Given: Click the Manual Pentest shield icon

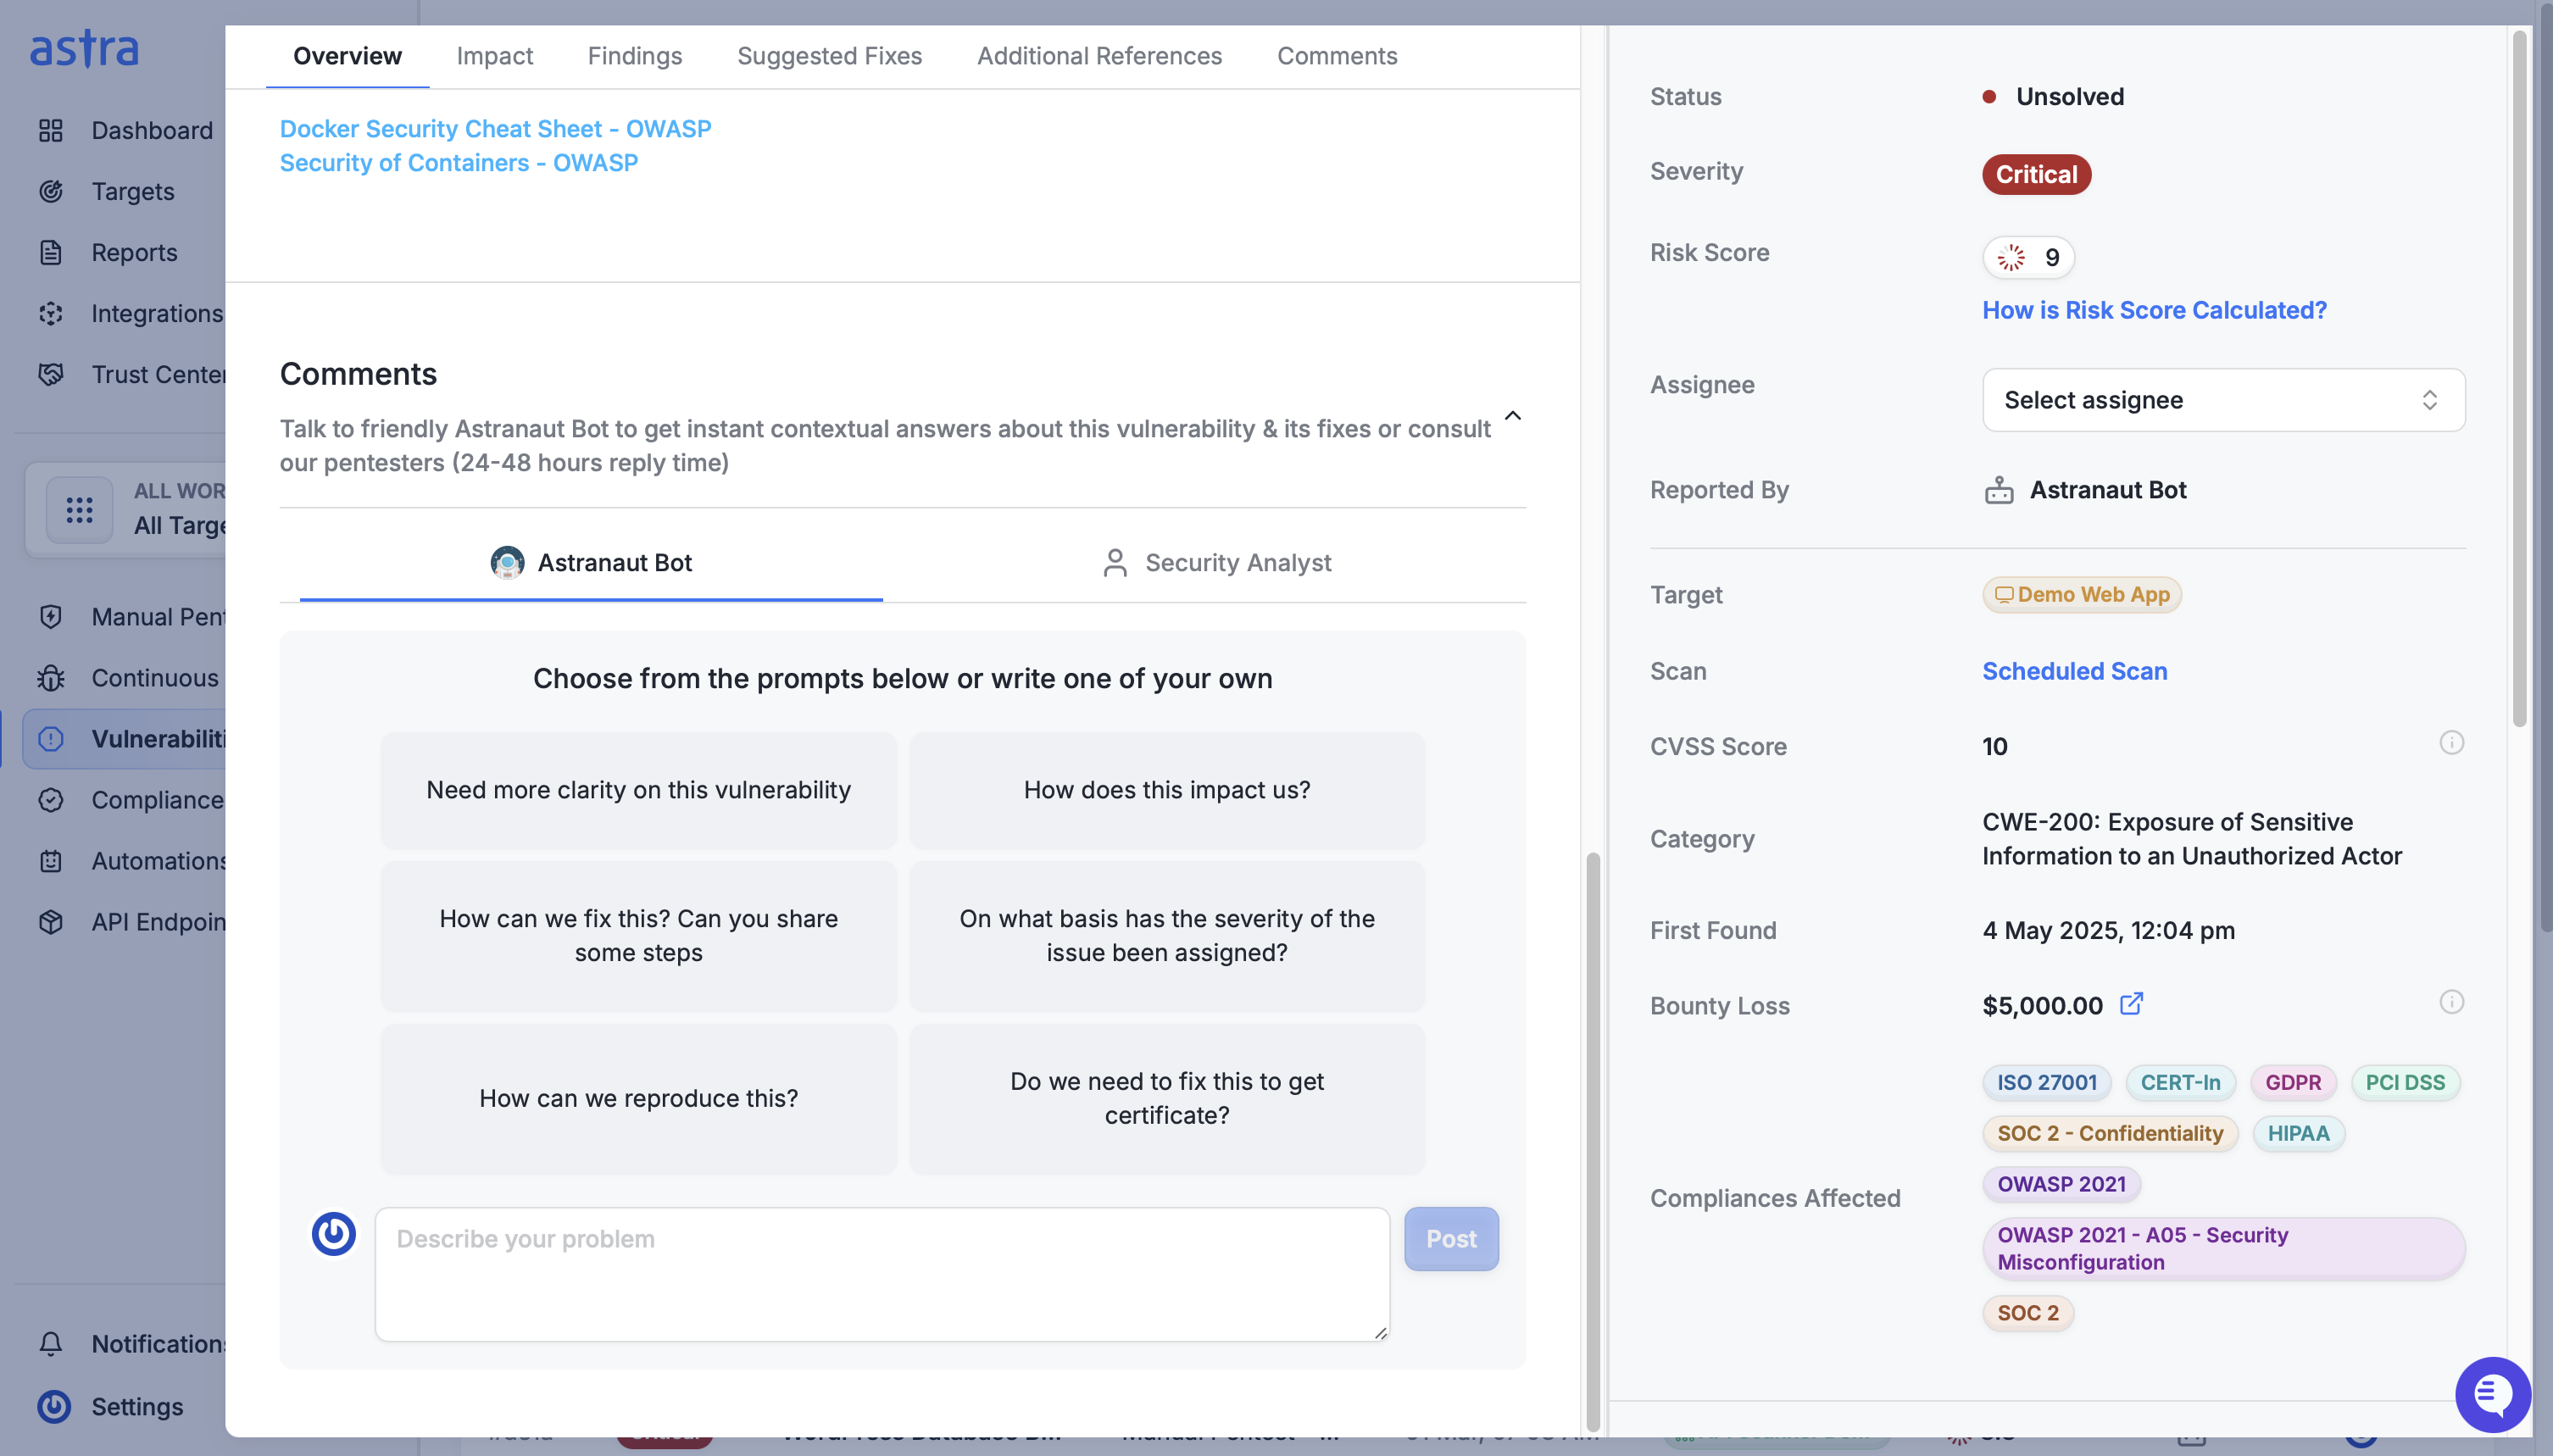Looking at the screenshot, I should [x=51, y=616].
